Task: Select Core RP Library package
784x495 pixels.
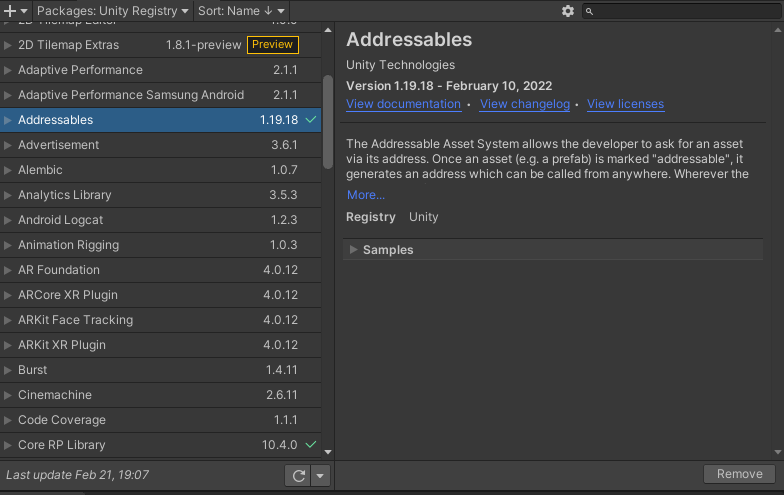Action: (160, 445)
